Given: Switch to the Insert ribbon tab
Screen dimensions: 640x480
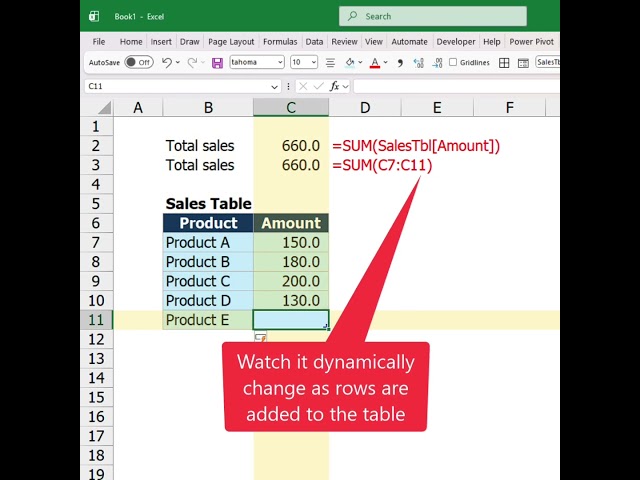Looking at the screenshot, I should [x=161, y=42].
